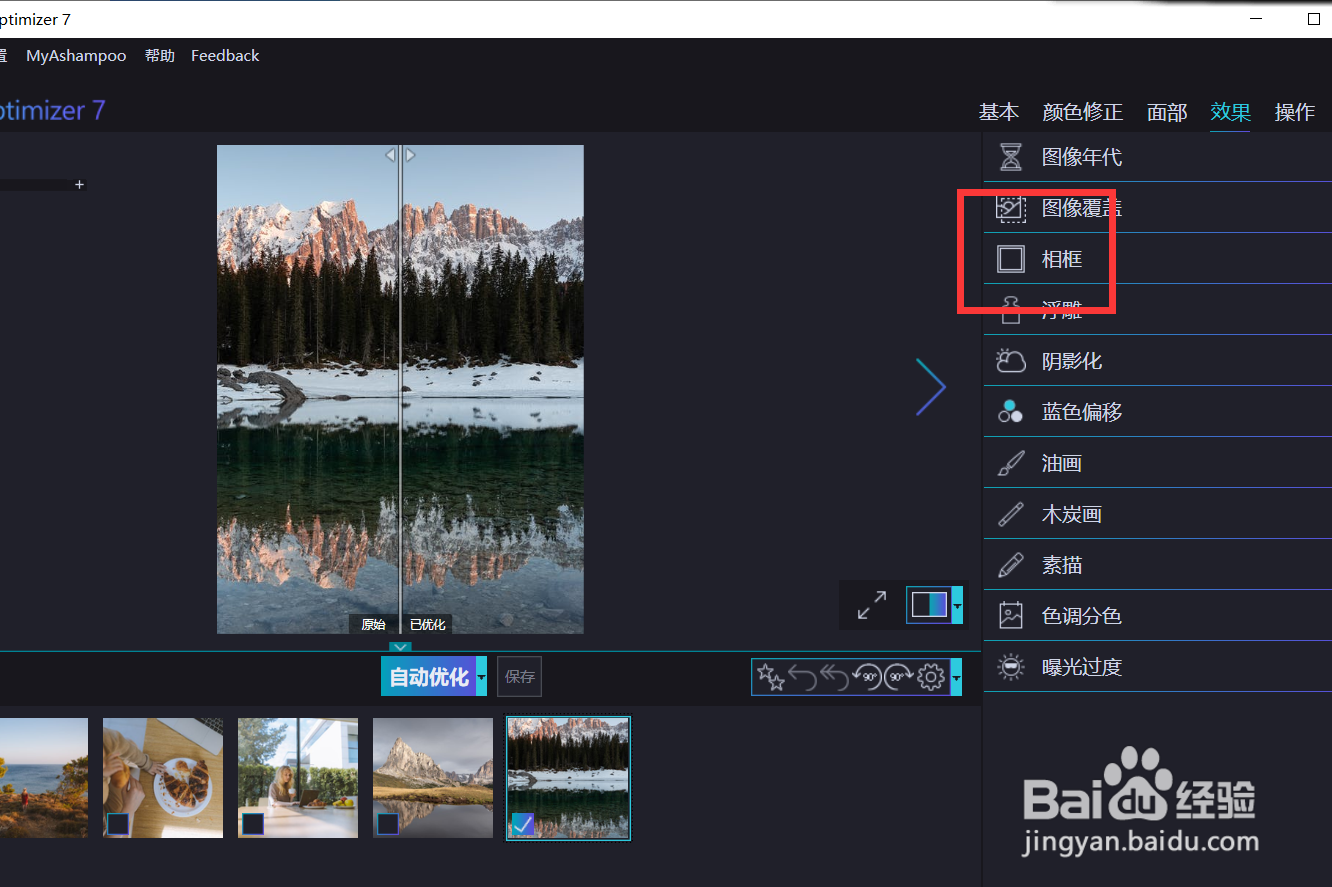
Task: Open settings gear in the toolbar
Action: click(x=931, y=677)
